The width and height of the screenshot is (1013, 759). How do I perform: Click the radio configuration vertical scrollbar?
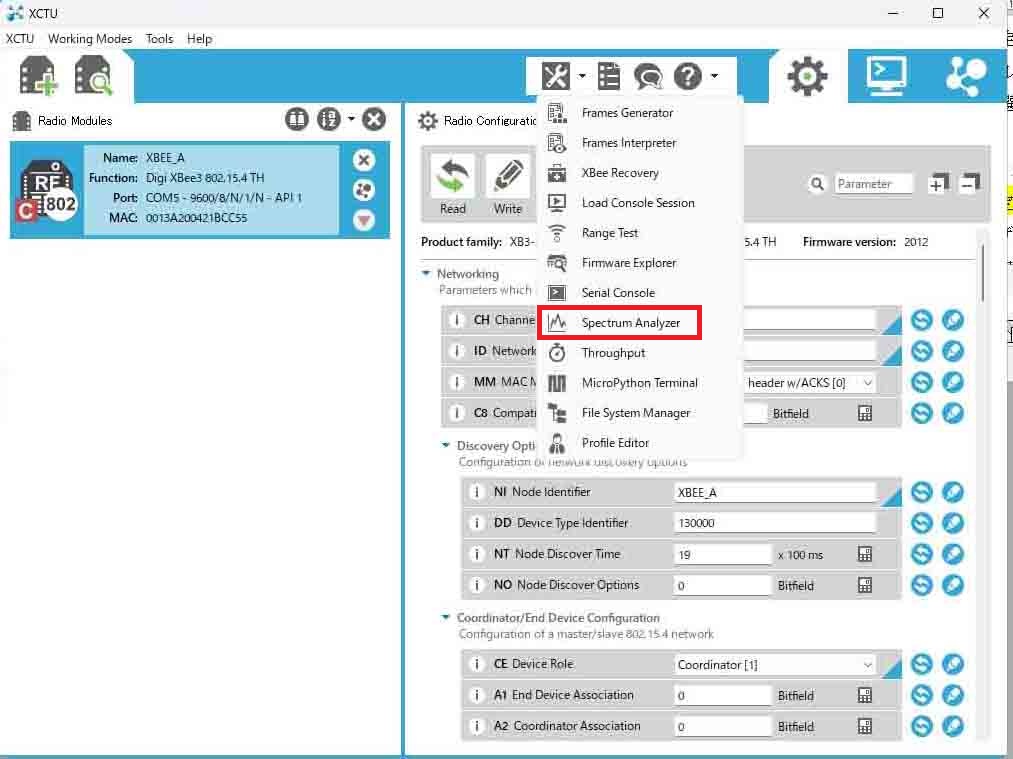click(x=982, y=271)
